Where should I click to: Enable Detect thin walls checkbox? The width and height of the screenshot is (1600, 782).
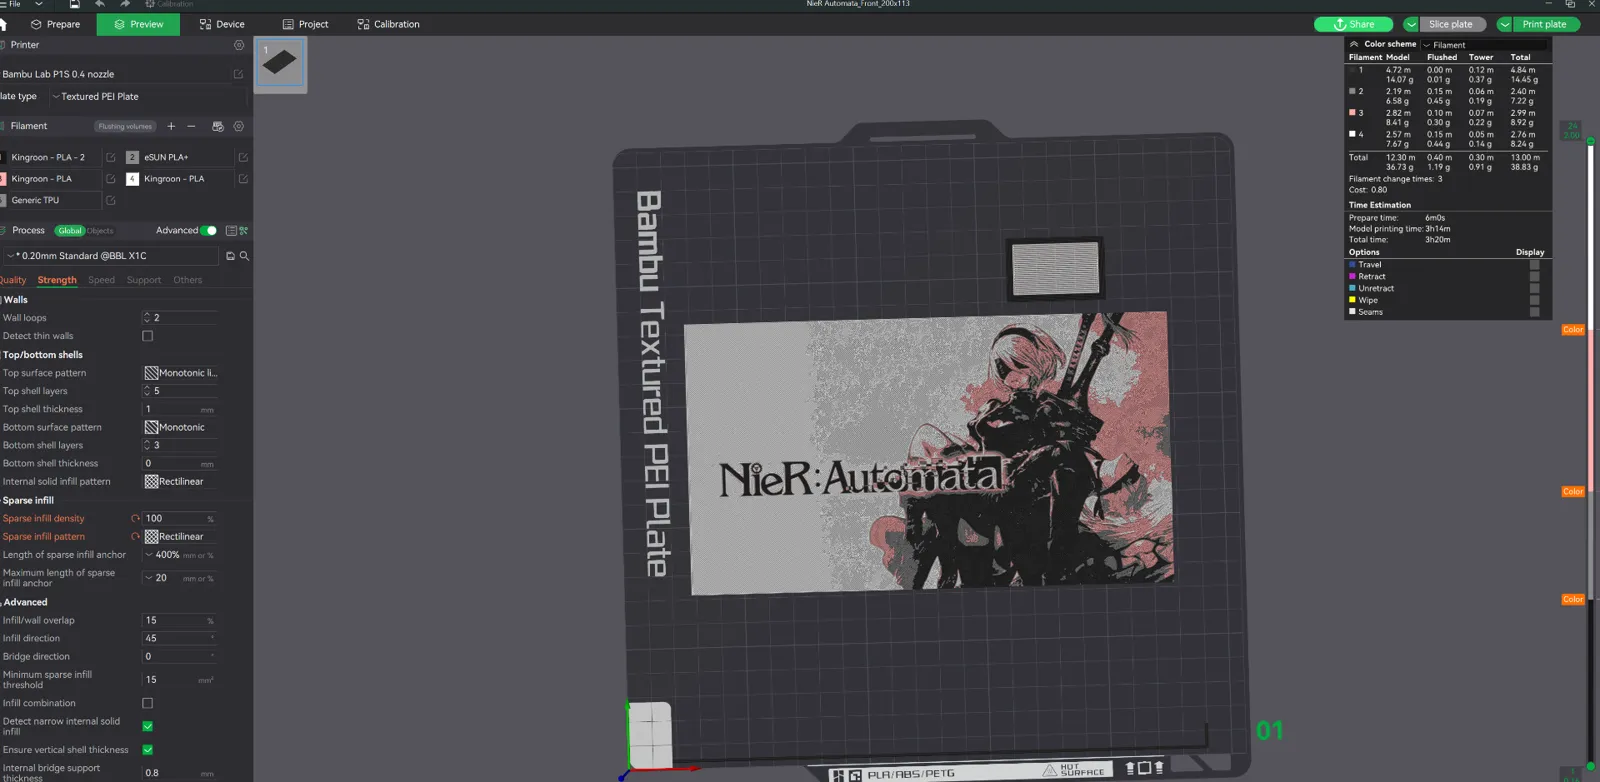pyautogui.click(x=148, y=336)
